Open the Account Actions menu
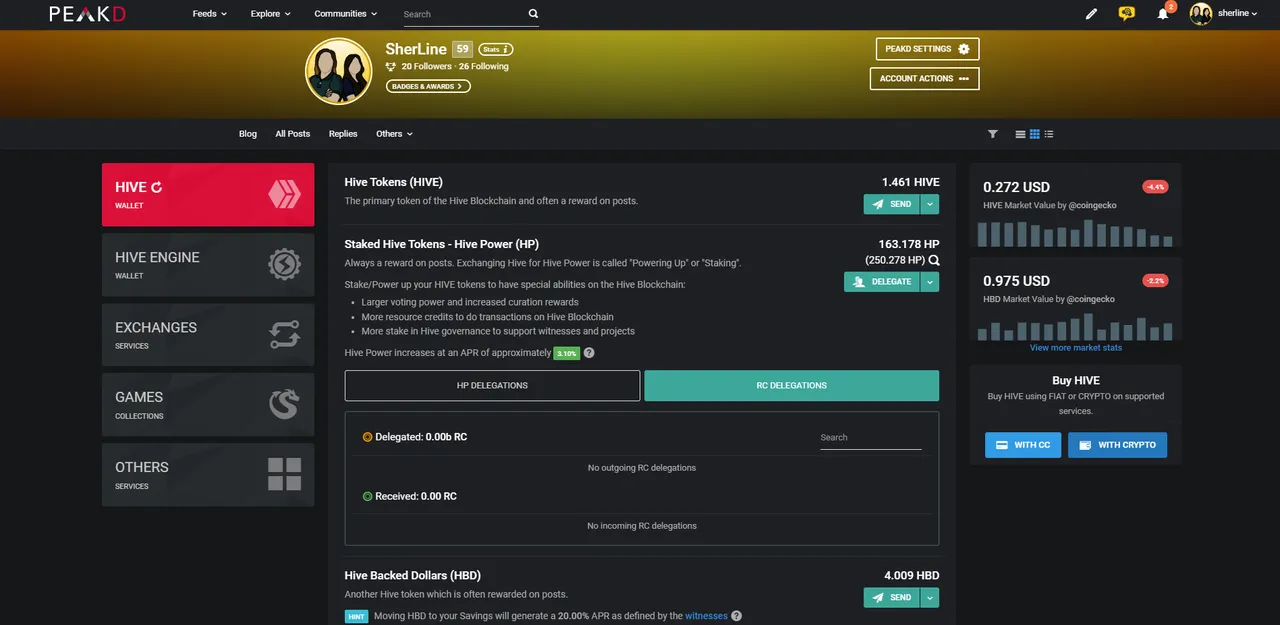1280x625 pixels. (924, 78)
